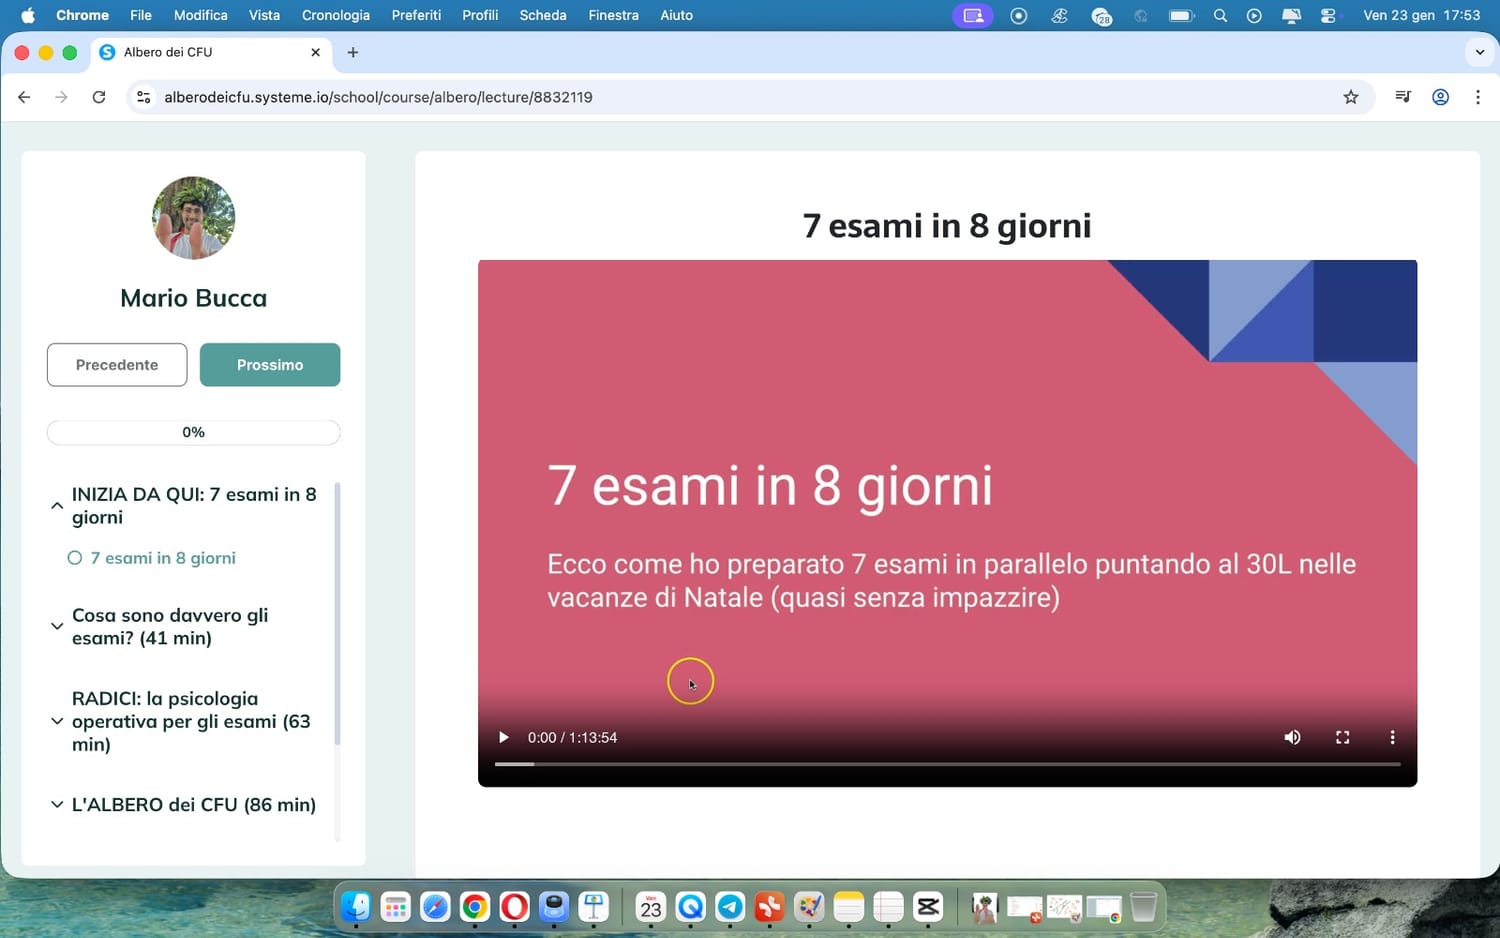The height and width of the screenshot is (938, 1500).
Task: Open the Finestra menu
Action: [x=613, y=15]
